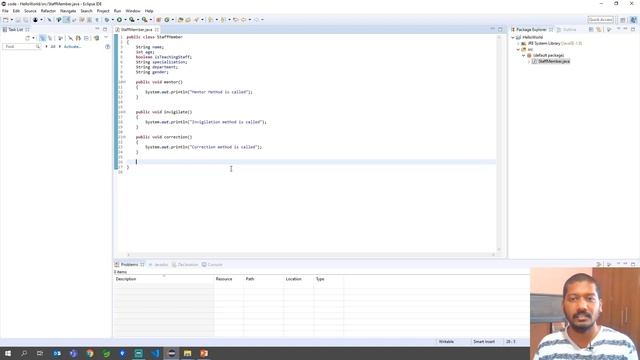Click the Resource column header

(229, 279)
